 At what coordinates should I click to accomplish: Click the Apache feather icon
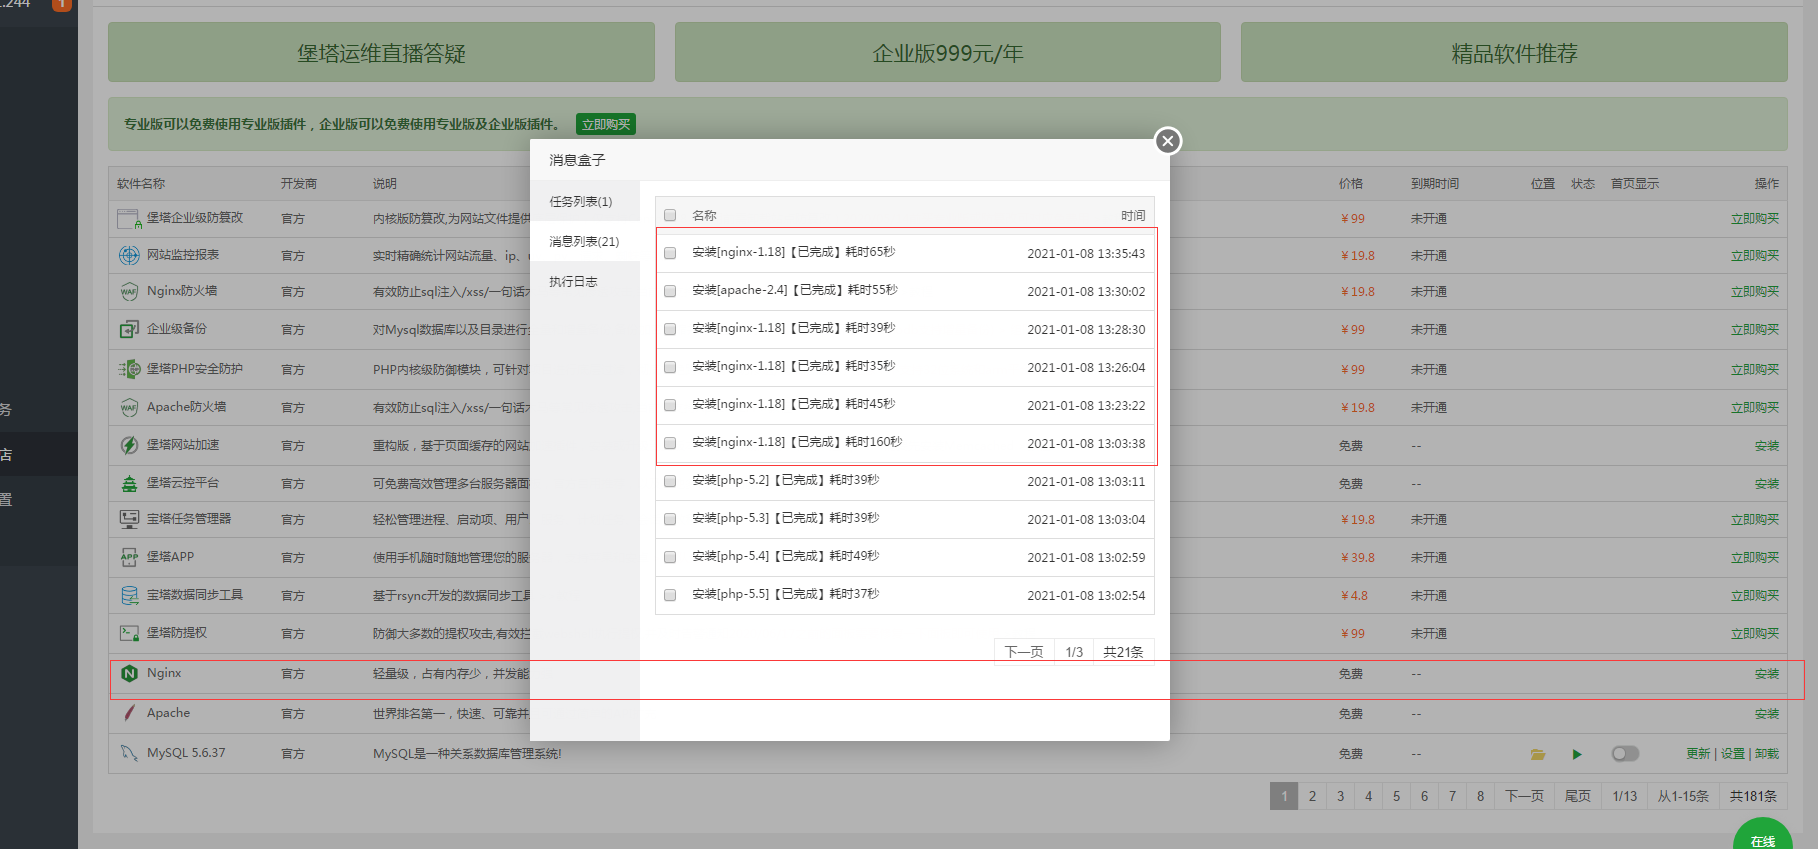pos(129,713)
